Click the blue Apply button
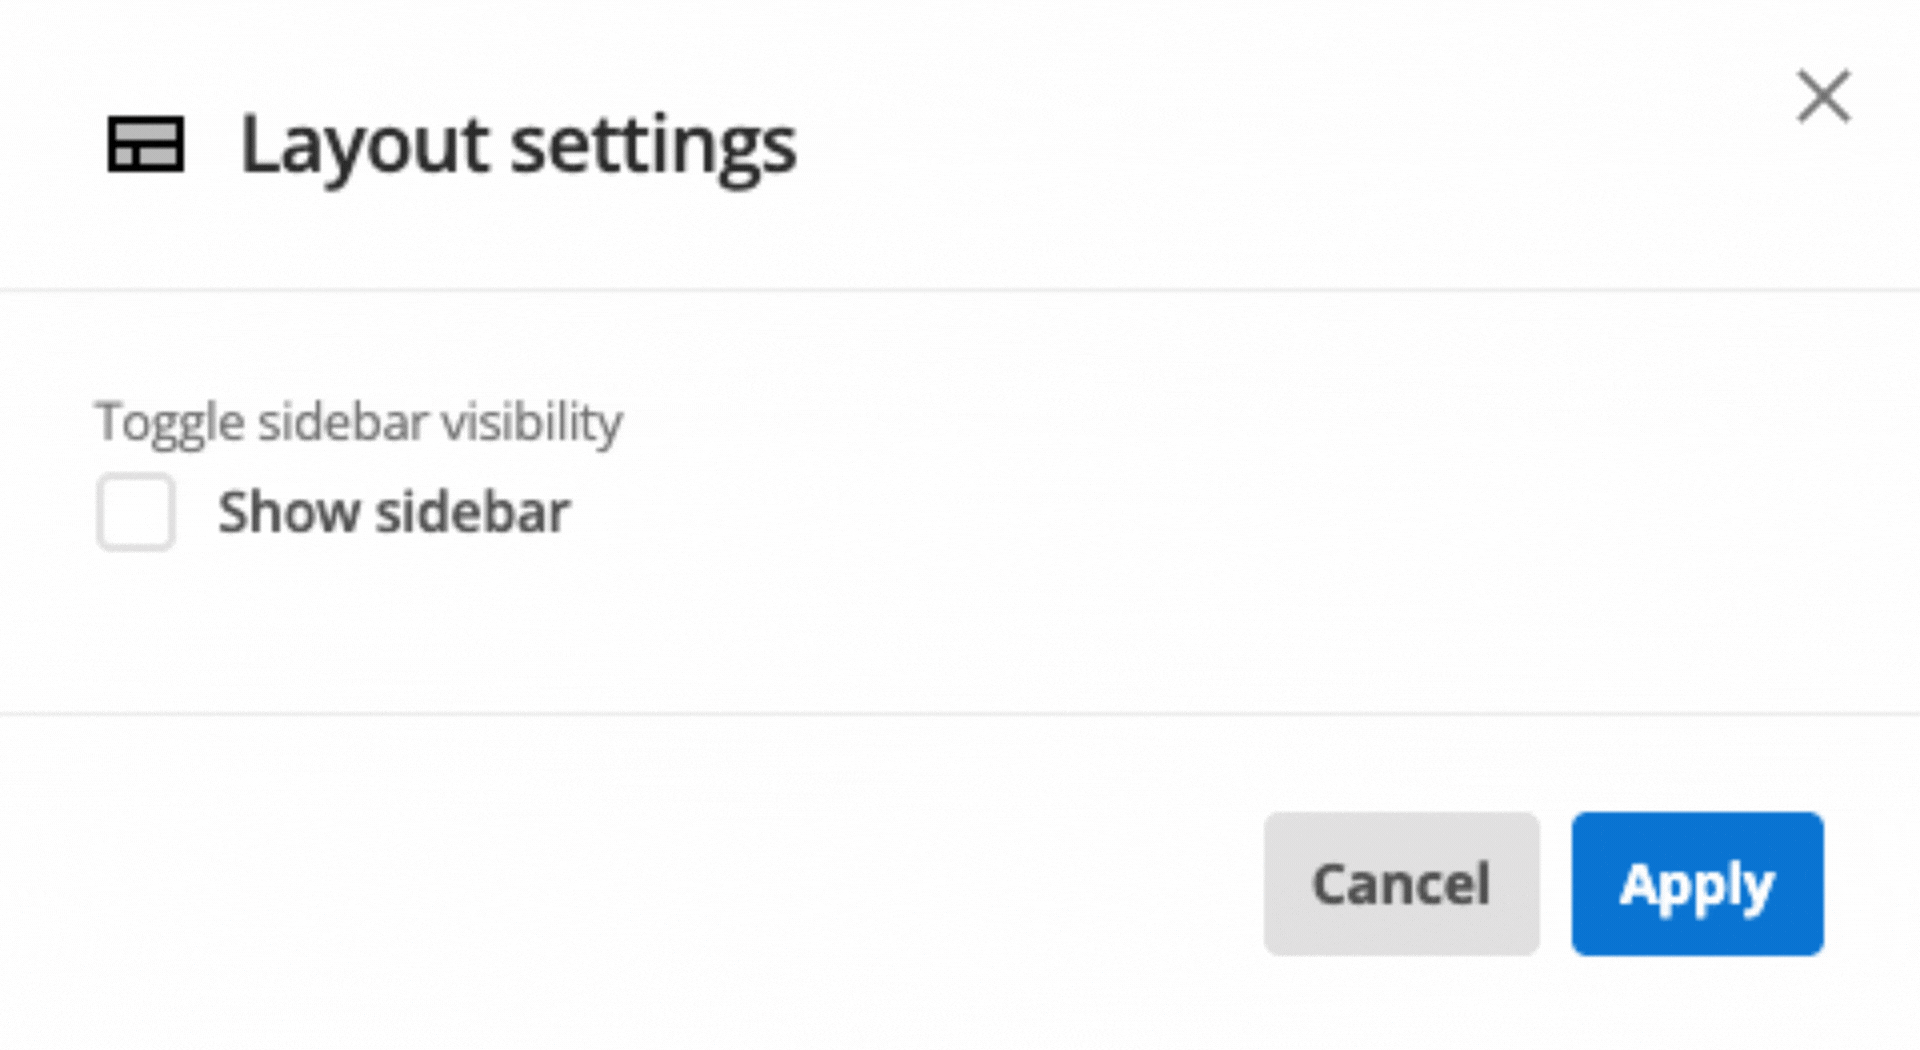1920x1050 pixels. pyautogui.click(x=1697, y=884)
